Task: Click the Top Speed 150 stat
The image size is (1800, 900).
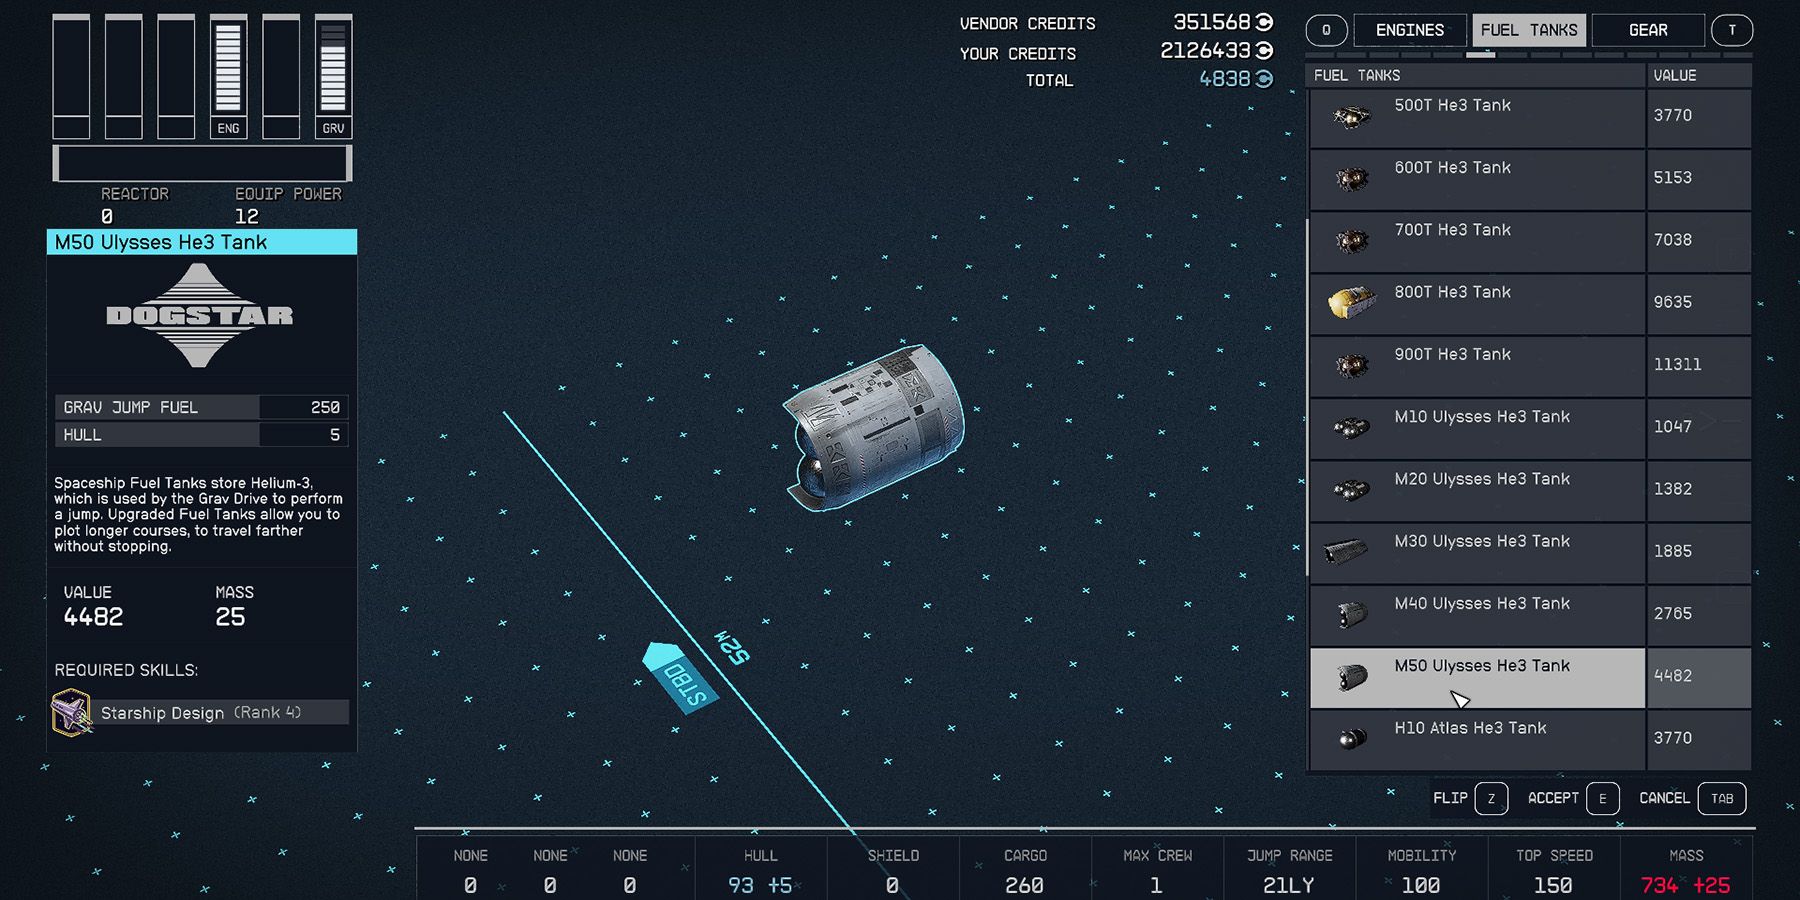Action: (1554, 871)
